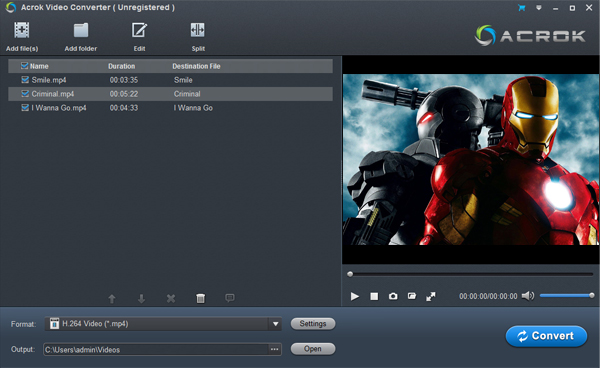Click destination file name Criminal
This screenshot has height=368, width=600.
(x=187, y=94)
